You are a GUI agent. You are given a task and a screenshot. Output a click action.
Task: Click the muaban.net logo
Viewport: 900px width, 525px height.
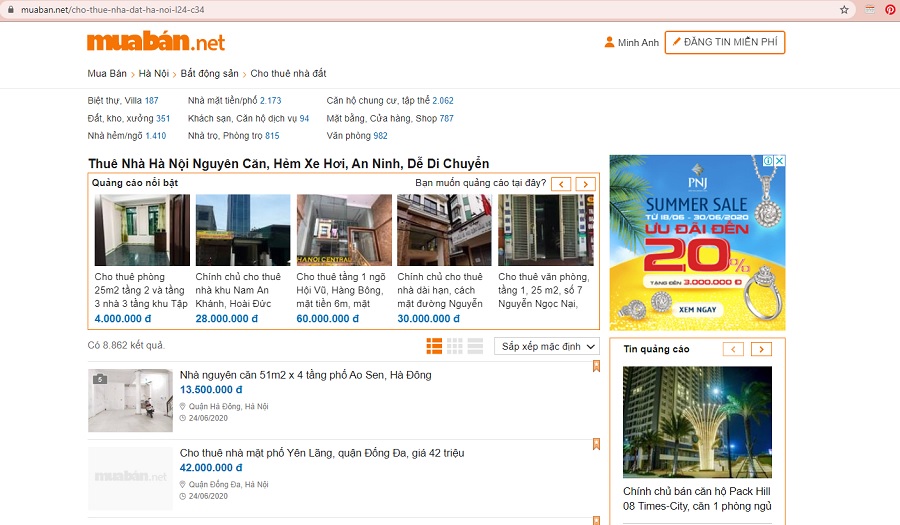click(x=156, y=41)
